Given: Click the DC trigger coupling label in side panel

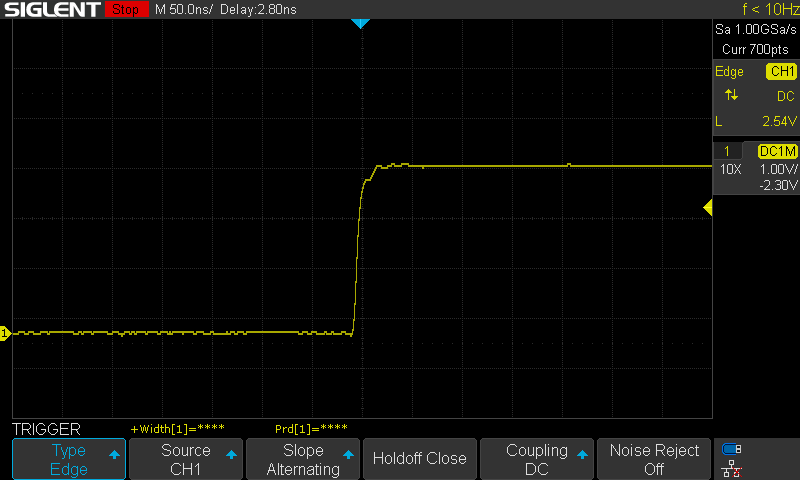Looking at the screenshot, I should [x=786, y=96].
